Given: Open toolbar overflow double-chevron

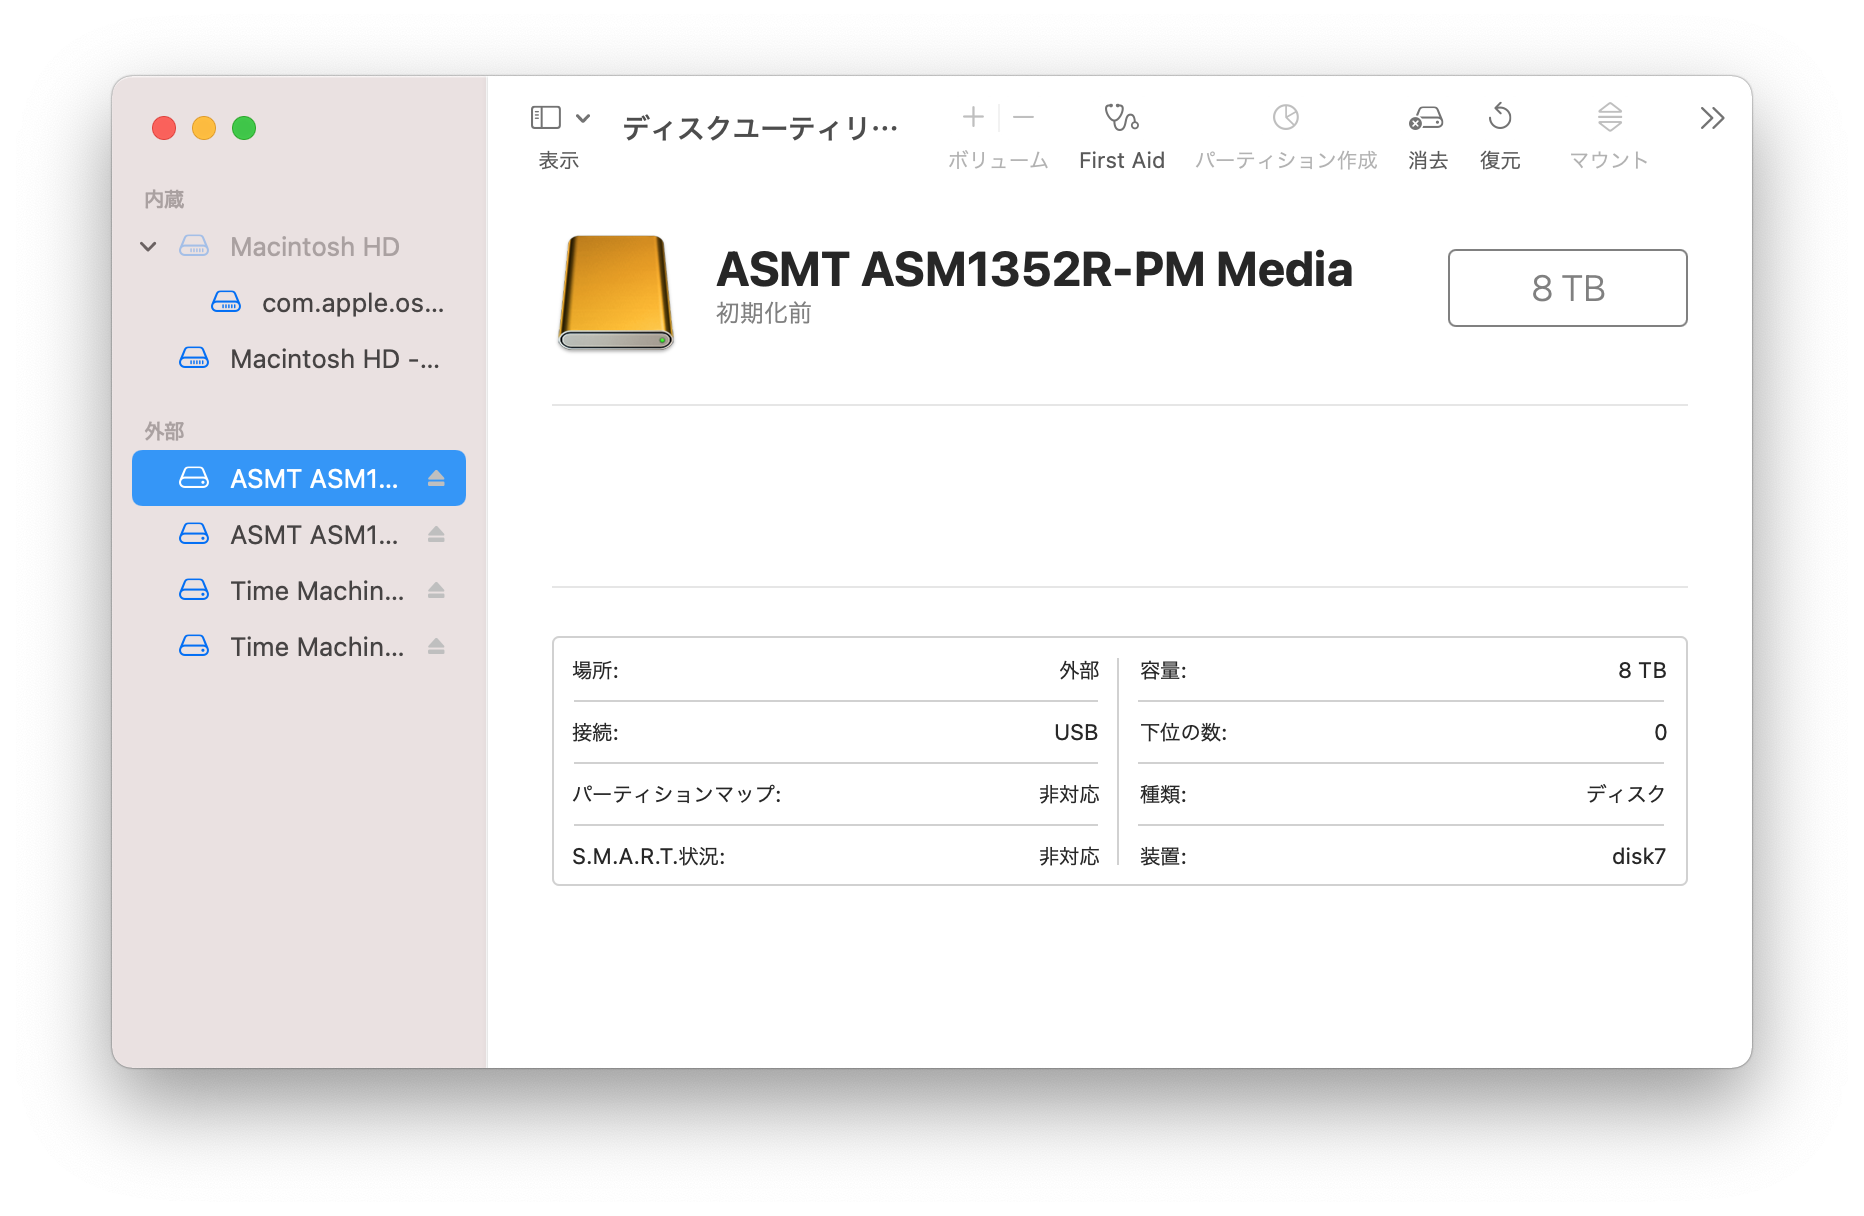Looking at the screenshot, I should 1712,118.
